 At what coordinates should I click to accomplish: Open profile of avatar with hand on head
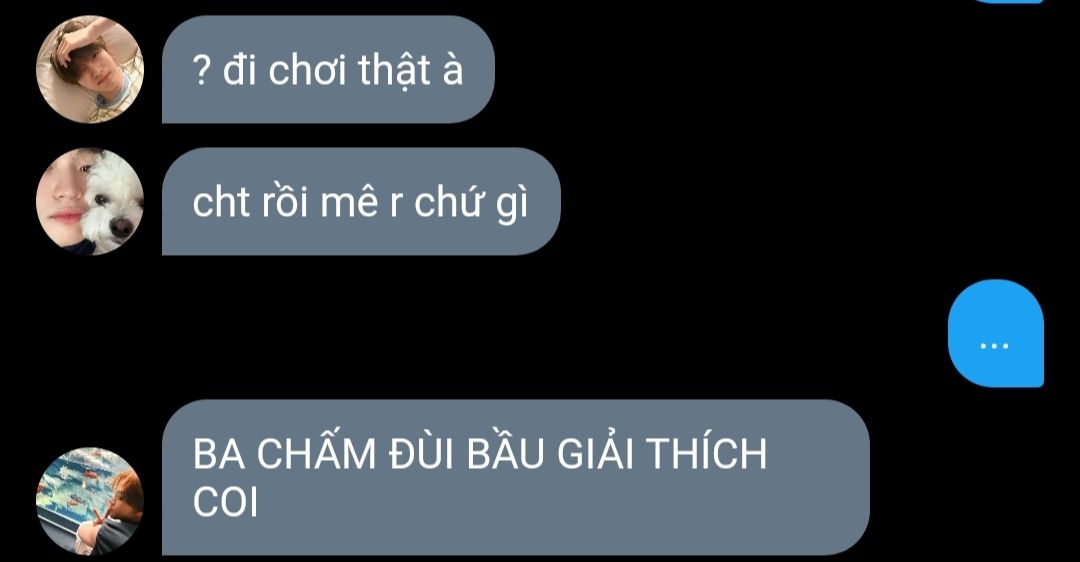point(90,70)
